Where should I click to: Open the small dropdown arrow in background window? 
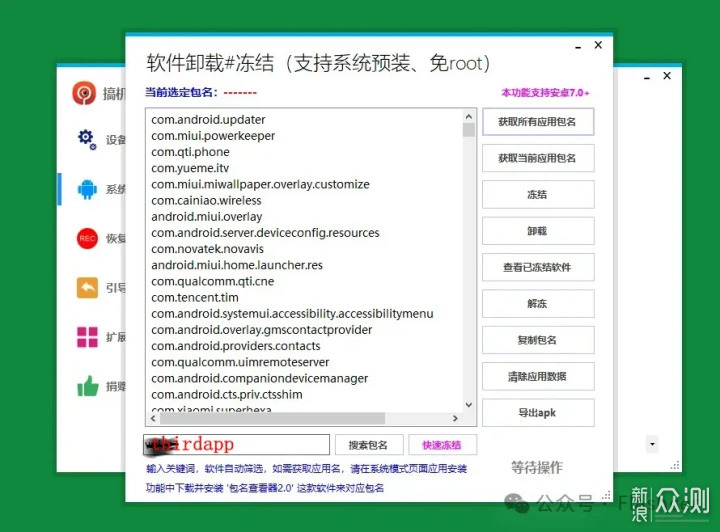(x=652, y=444)
